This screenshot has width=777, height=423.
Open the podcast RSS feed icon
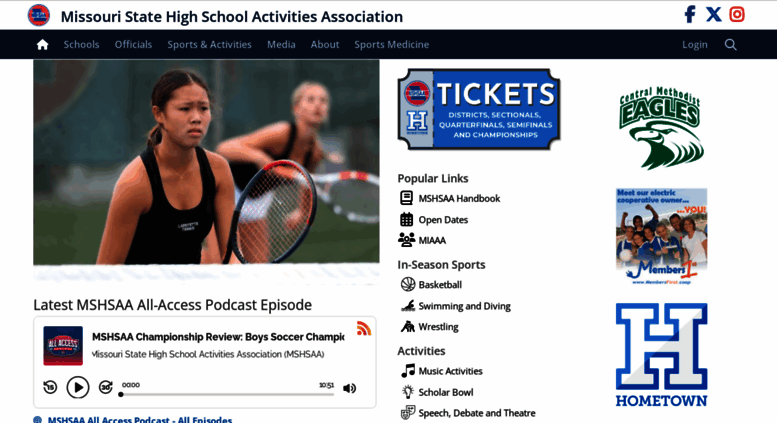pos(364,328)
